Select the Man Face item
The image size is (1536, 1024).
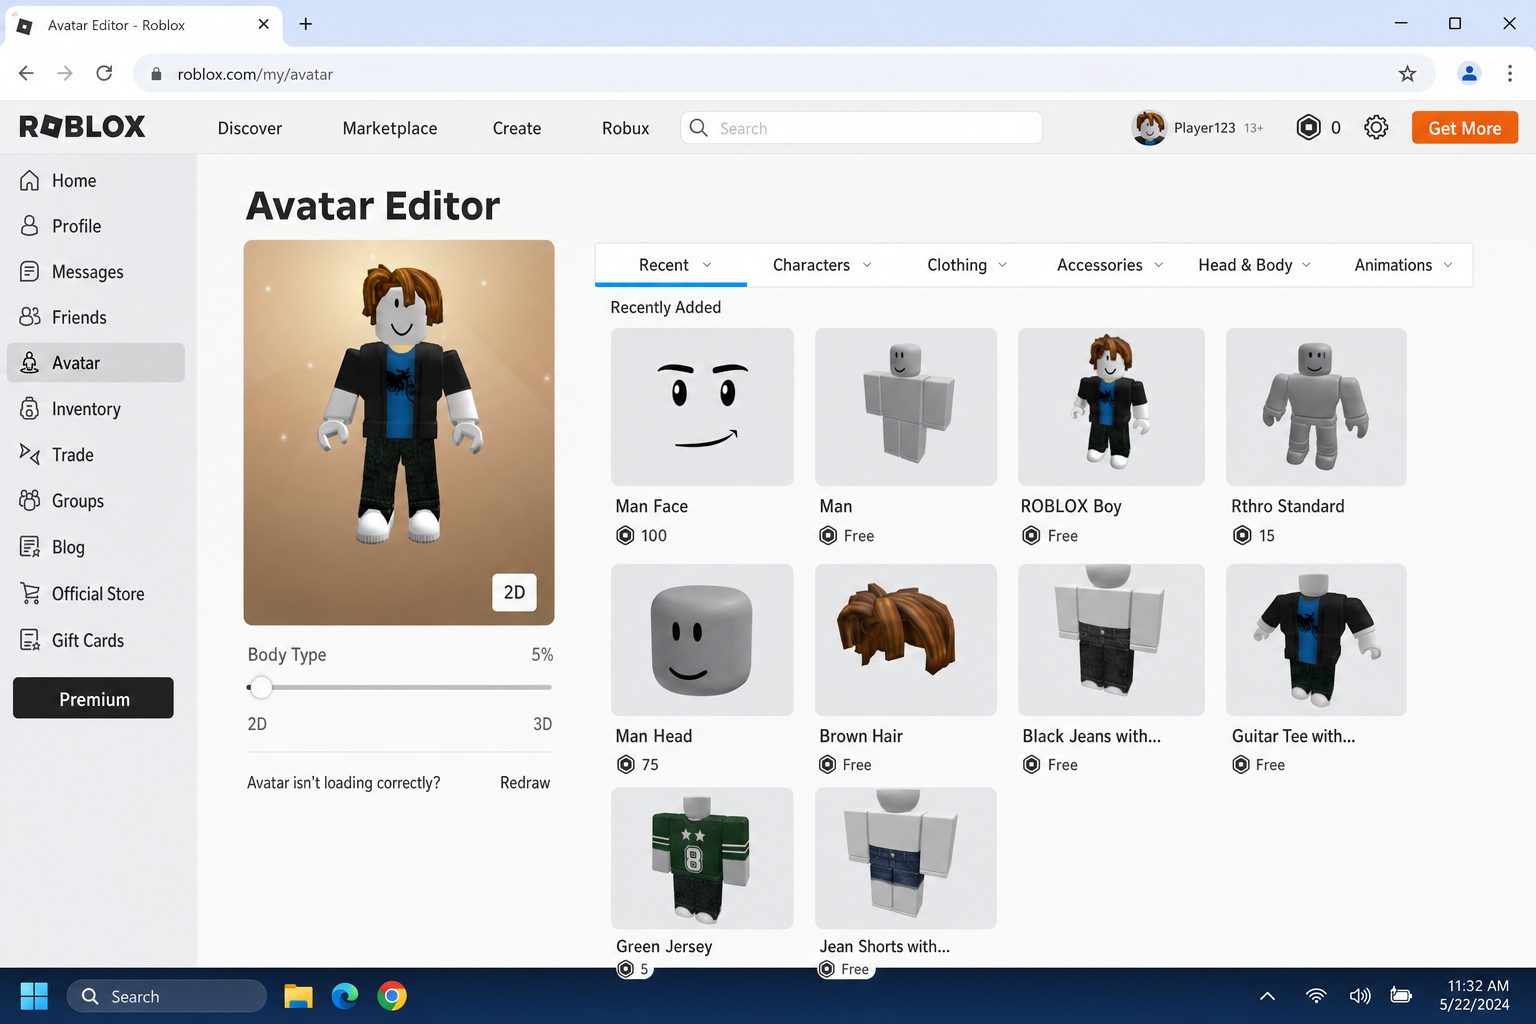(x=702, y=407)
